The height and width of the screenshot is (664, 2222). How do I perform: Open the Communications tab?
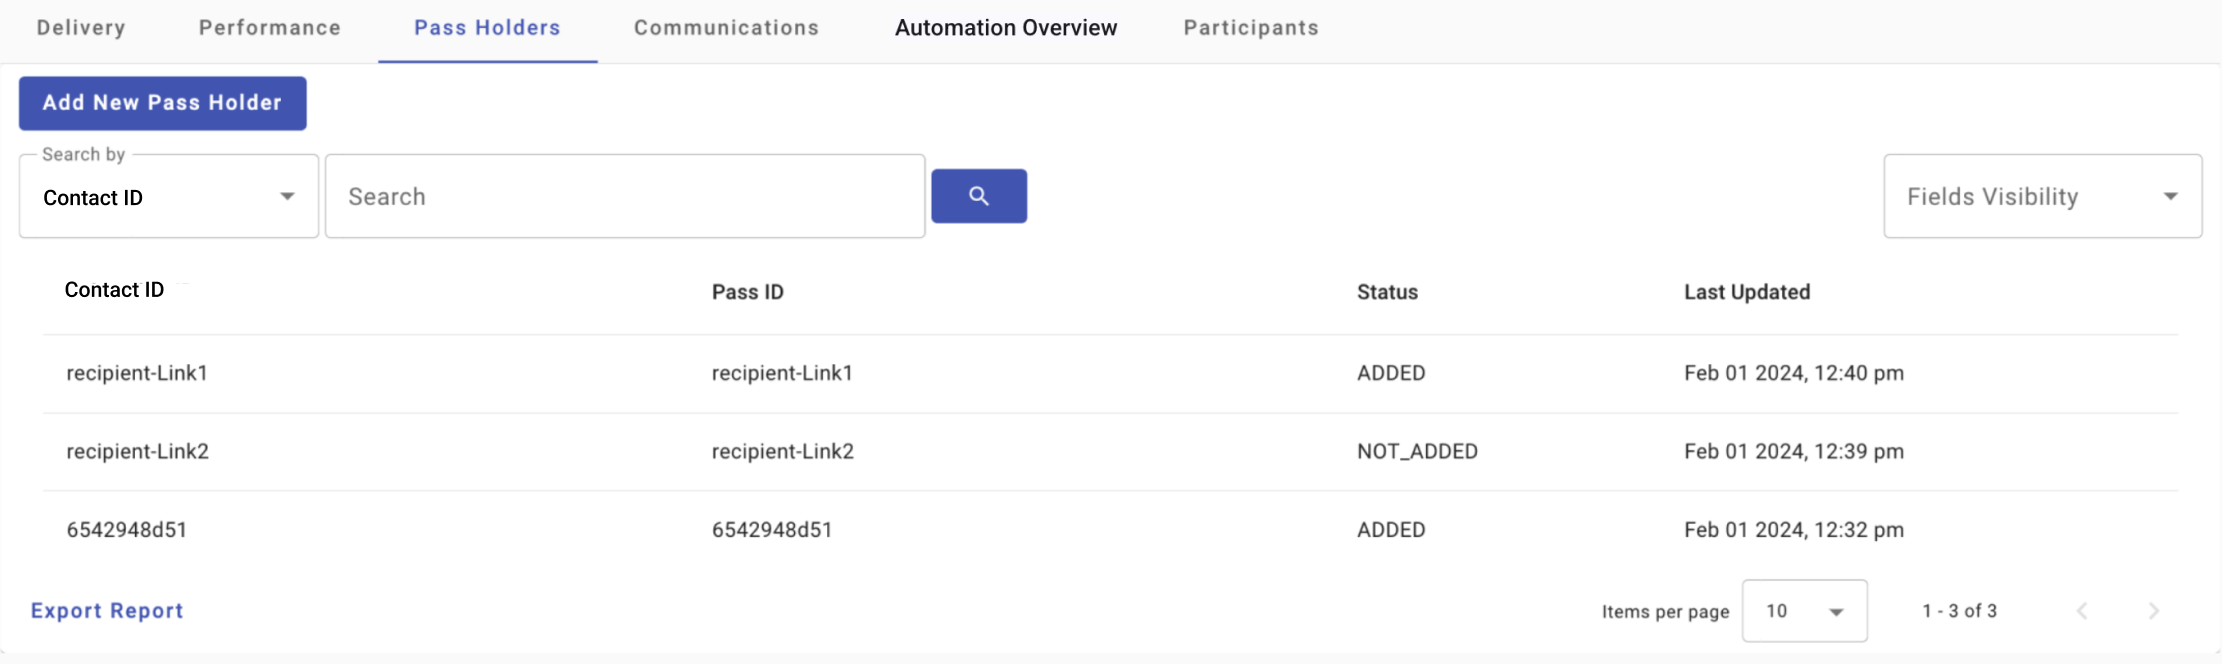pyautogui.click(x=727, y=28)
